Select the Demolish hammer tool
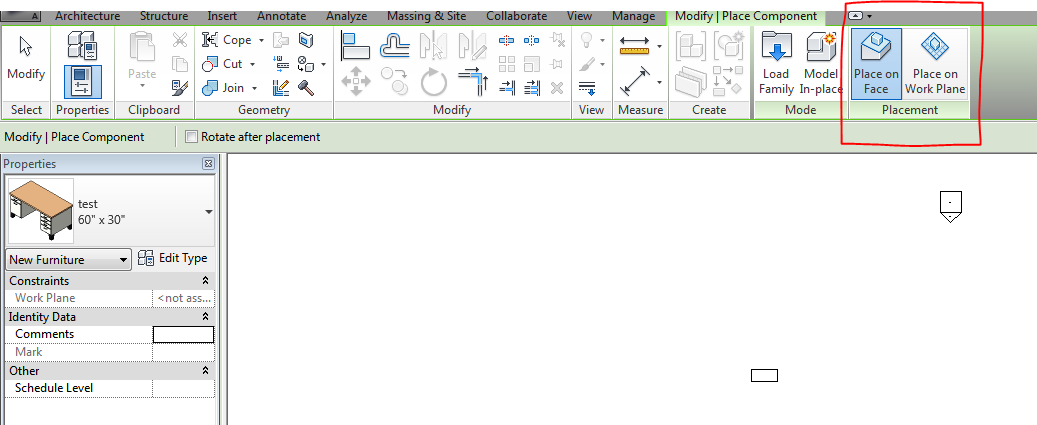The height and width of the screenshot is (425, 1037). pyautogui.click(x=306, y=88)
